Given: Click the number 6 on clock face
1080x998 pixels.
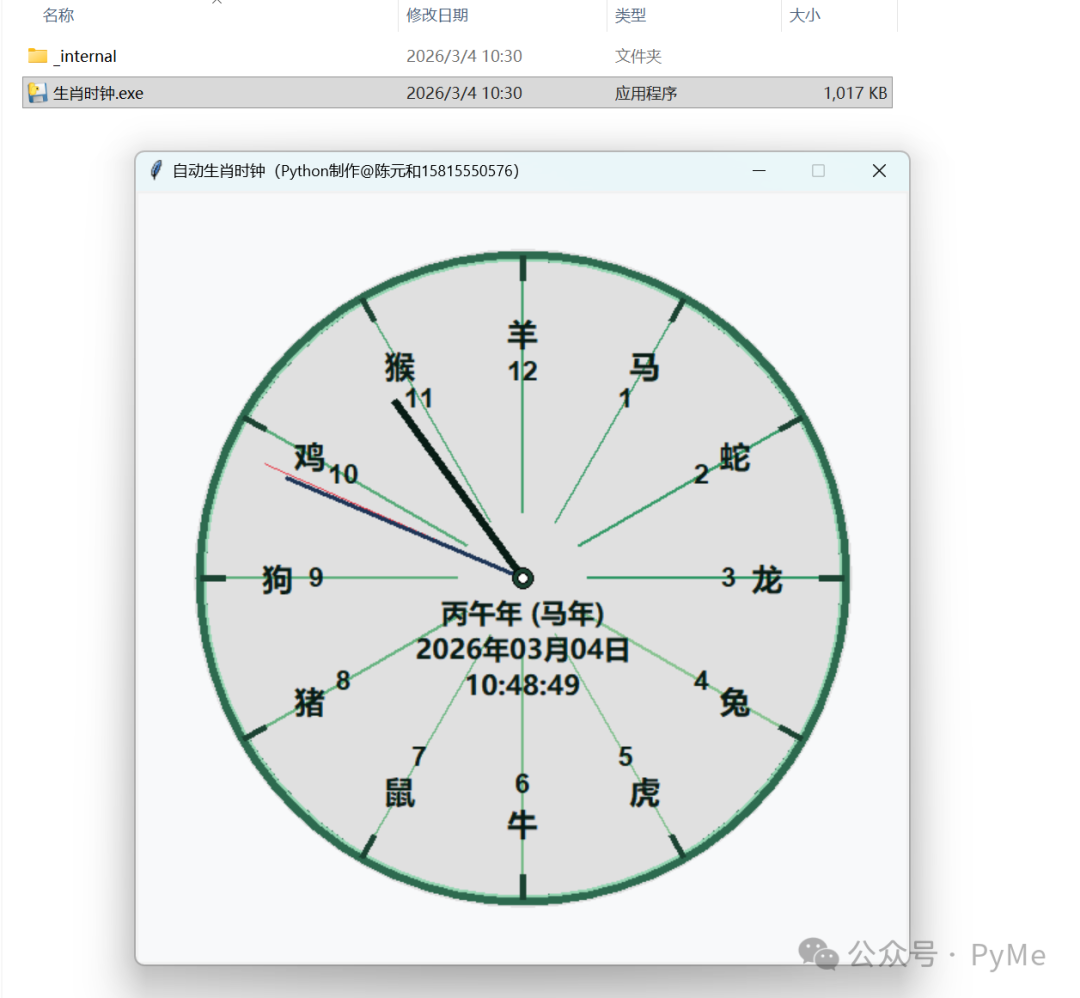Looking at the screenshot, I should click(523, 784).
